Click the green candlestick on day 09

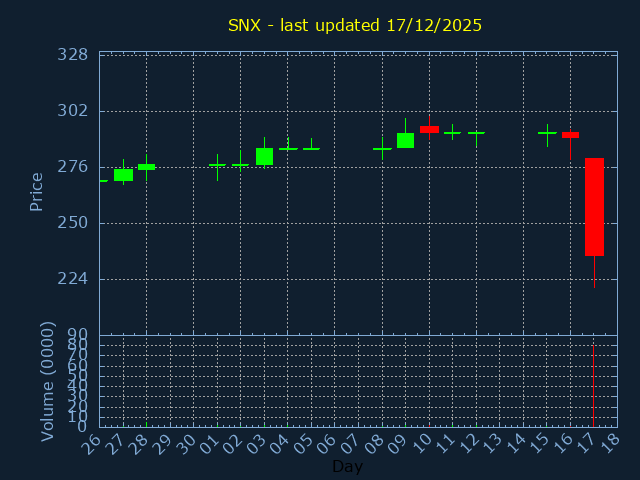(405, 141)
